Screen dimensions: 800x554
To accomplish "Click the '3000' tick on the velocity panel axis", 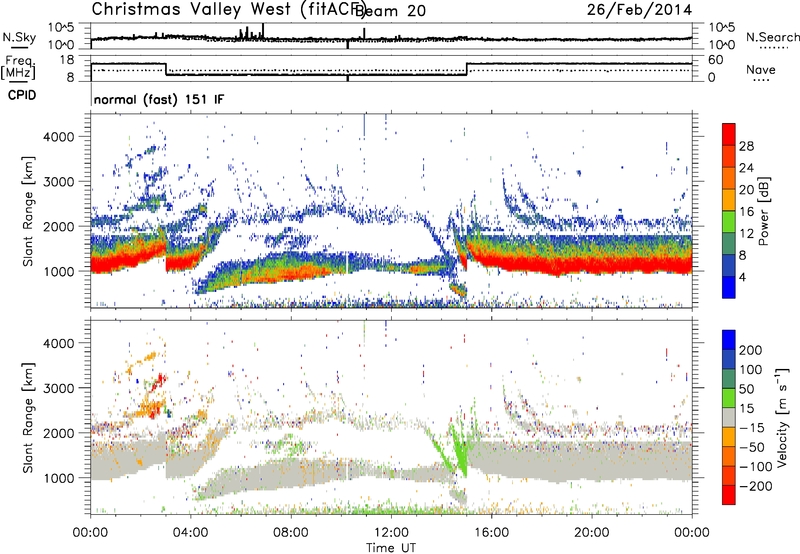I will click(x=58, y=388).
